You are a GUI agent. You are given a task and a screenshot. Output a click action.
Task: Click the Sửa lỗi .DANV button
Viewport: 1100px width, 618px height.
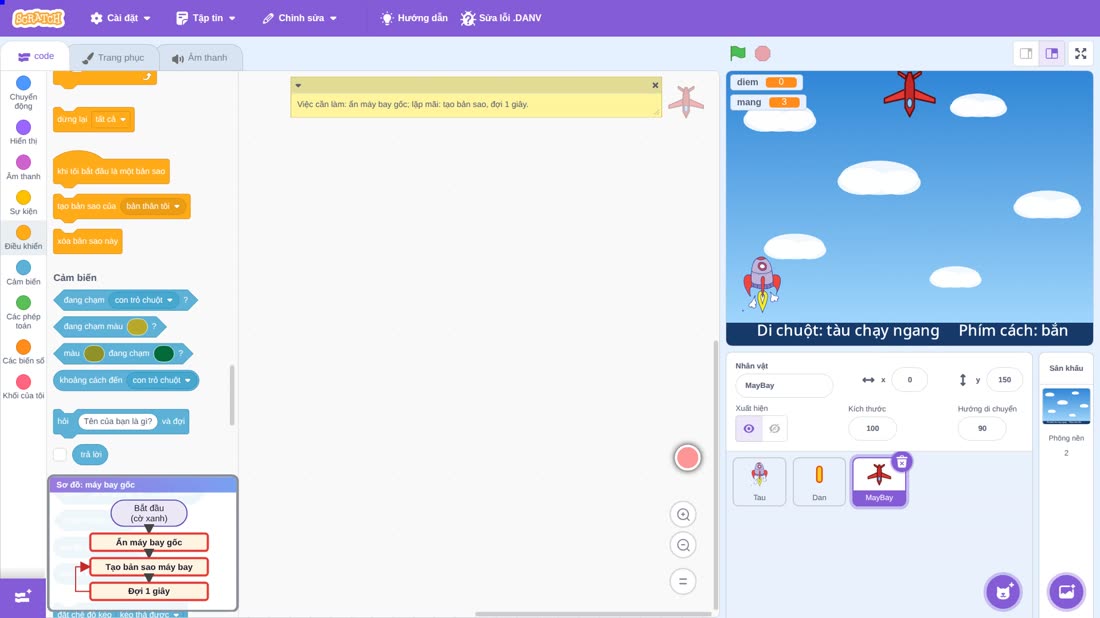pyautogui.click(x=501, y=18)
